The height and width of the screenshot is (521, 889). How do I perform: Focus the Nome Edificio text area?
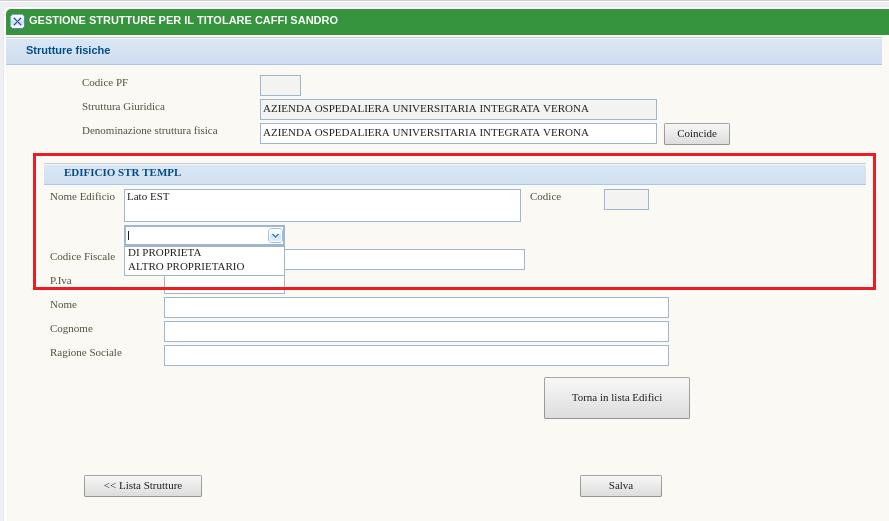[x=322, y=205]
